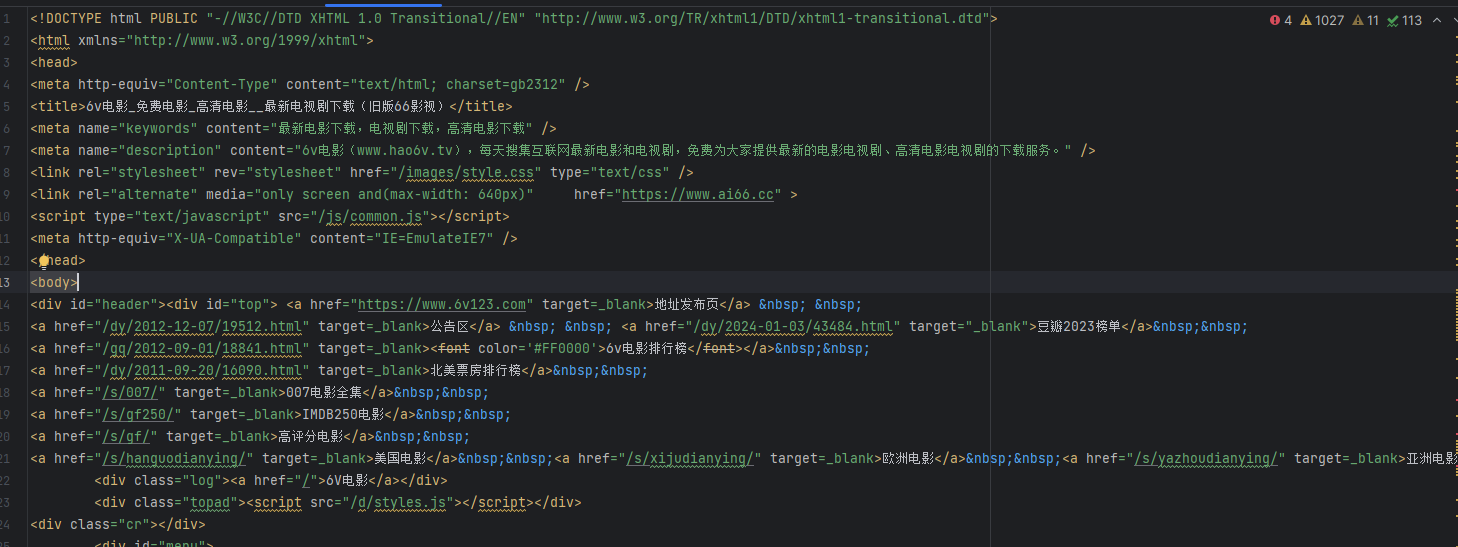The width and height of the screenshot is (1458, 547).
Task: Click the error count 4
Action: [1288, 20]
